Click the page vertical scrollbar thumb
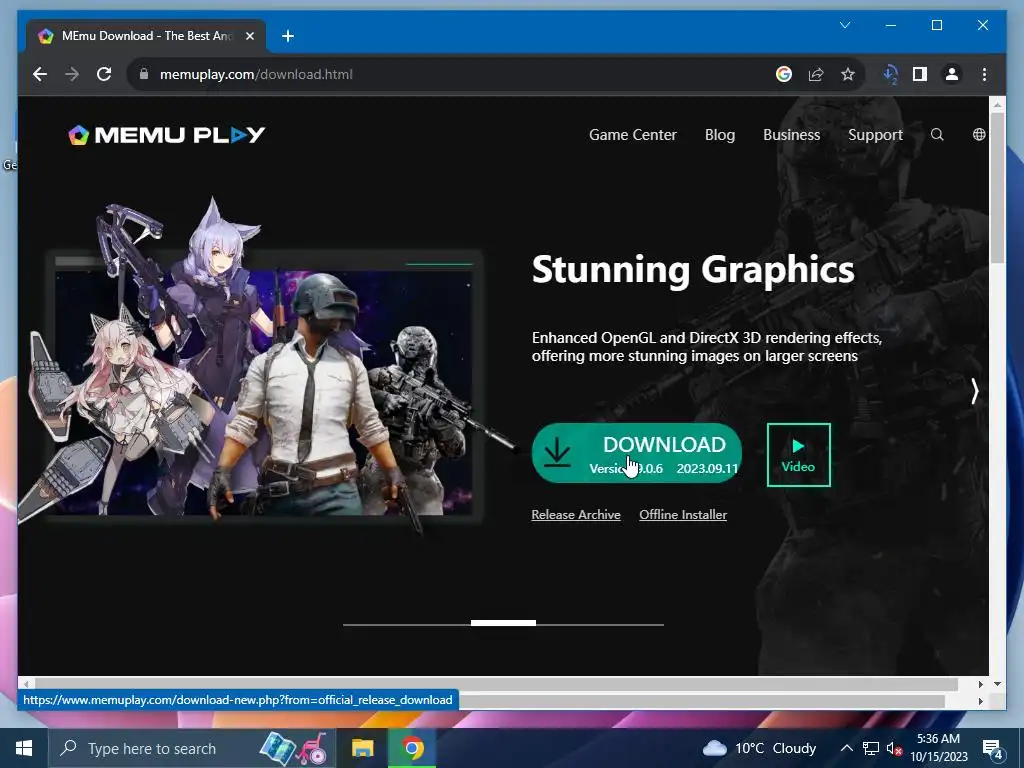Screen dimensions: 1024x768 coord(997,188)
